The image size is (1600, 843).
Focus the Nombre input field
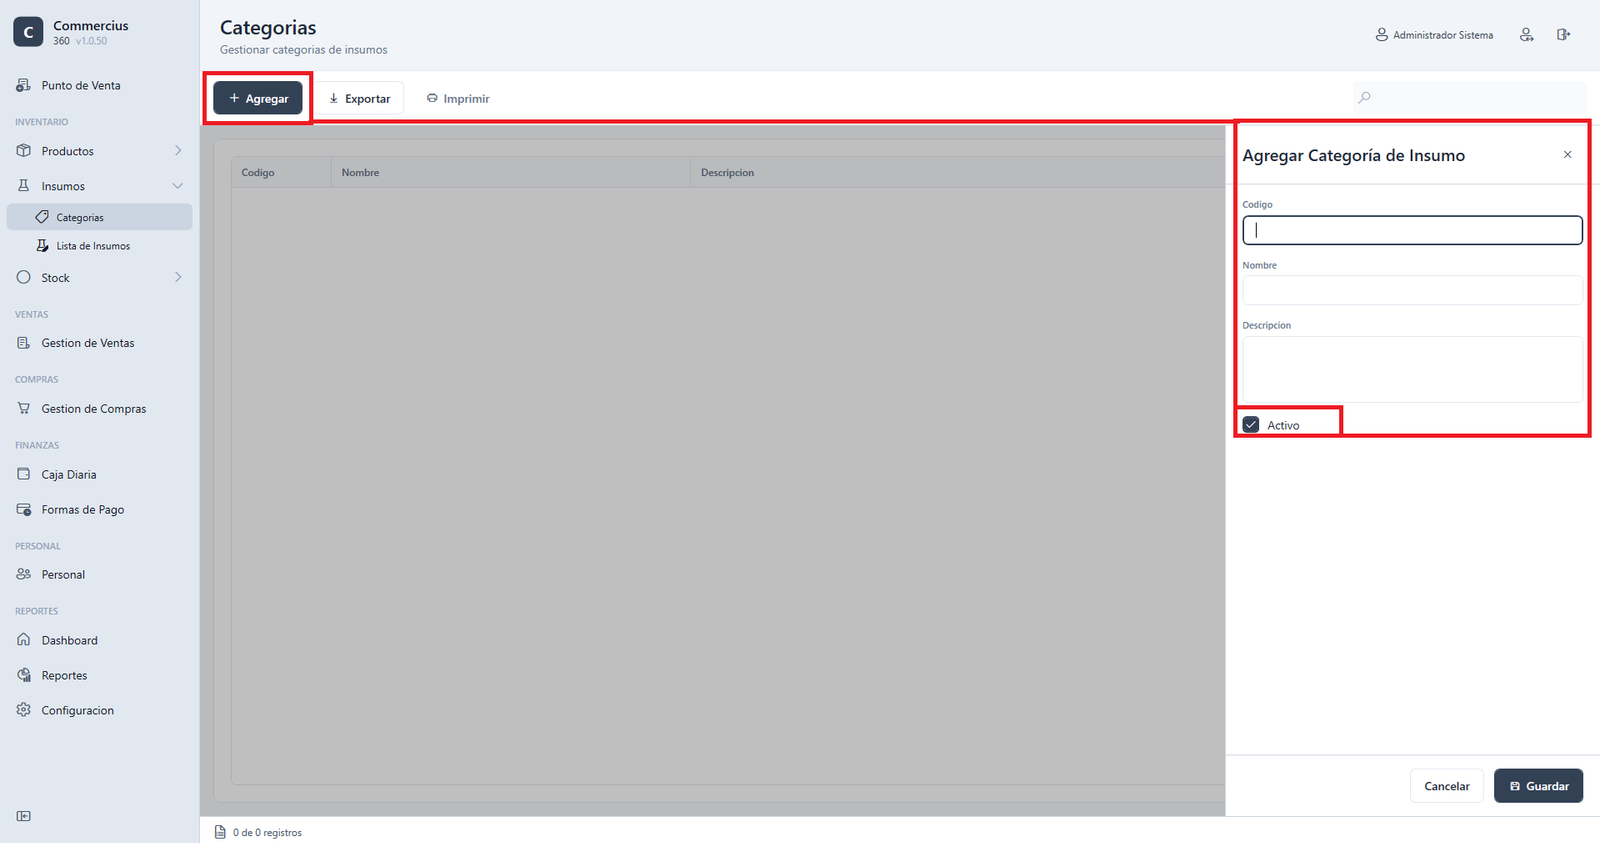[x=1412, y=290]
